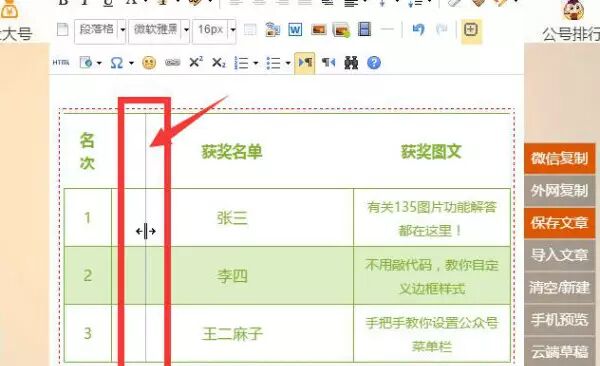600x366 pixels.
Task: Open find and replace binoculars icon
Action: (351, 62)
